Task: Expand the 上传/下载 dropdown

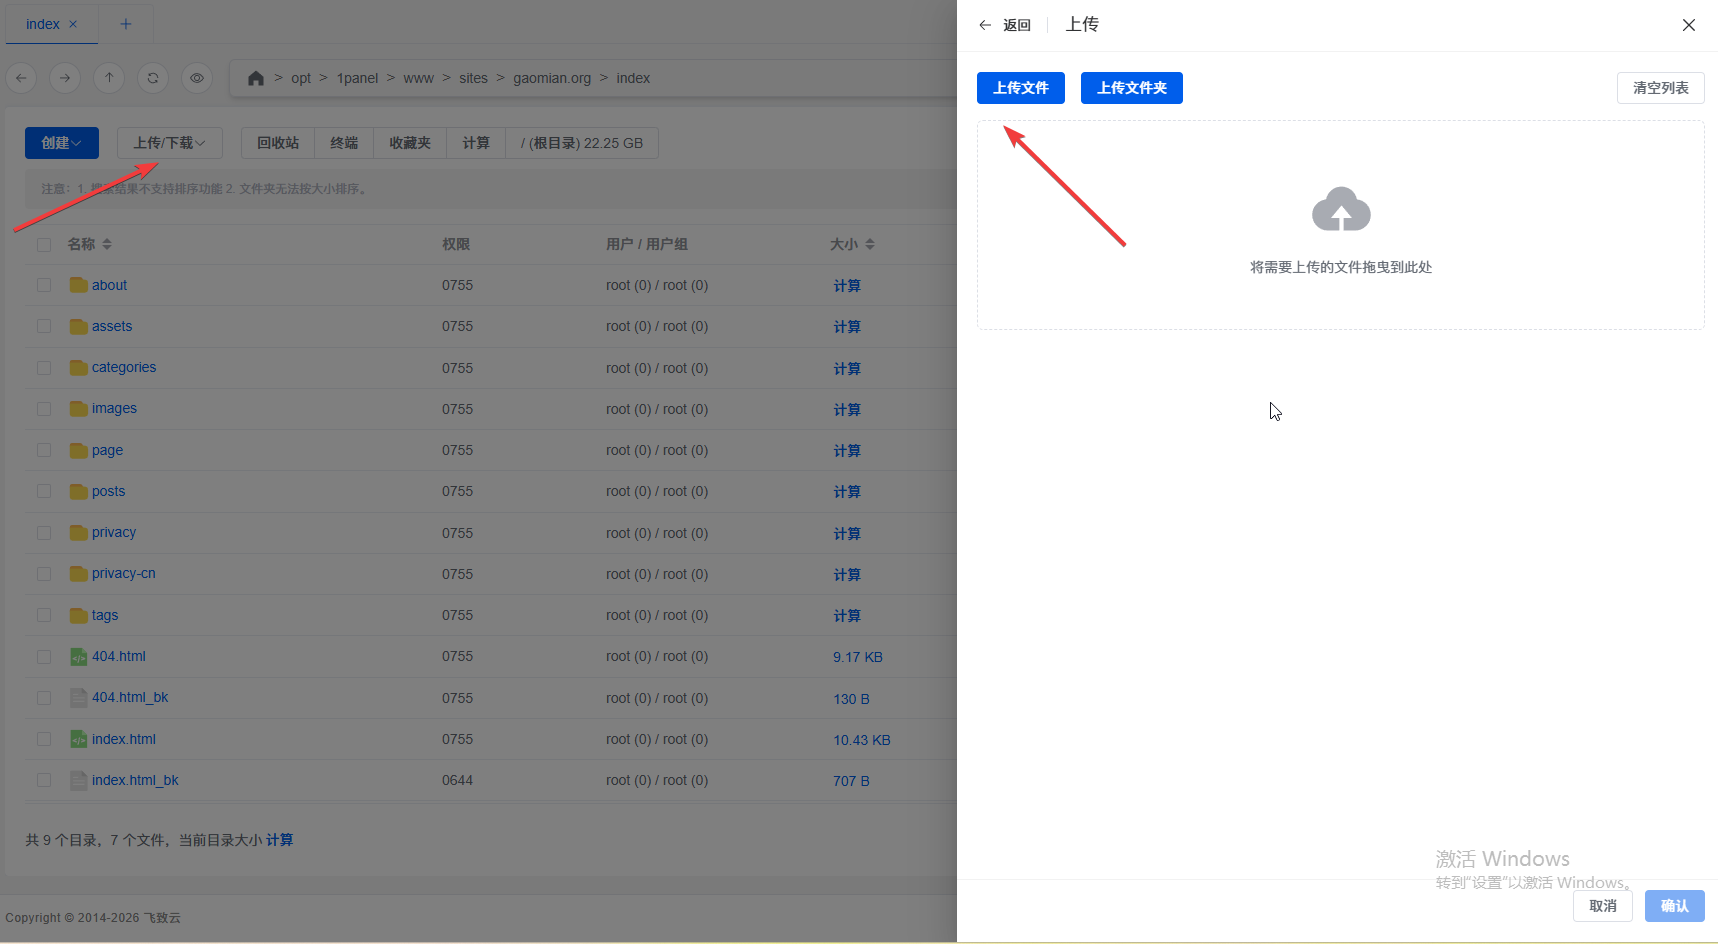Action: pos(169,143)
